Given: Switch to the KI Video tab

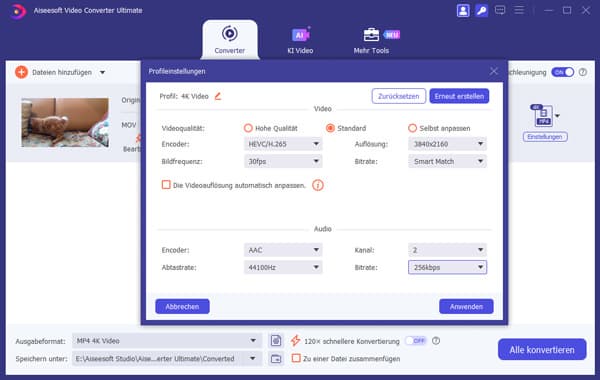Looking at the screenshot, I should point(300,40).
